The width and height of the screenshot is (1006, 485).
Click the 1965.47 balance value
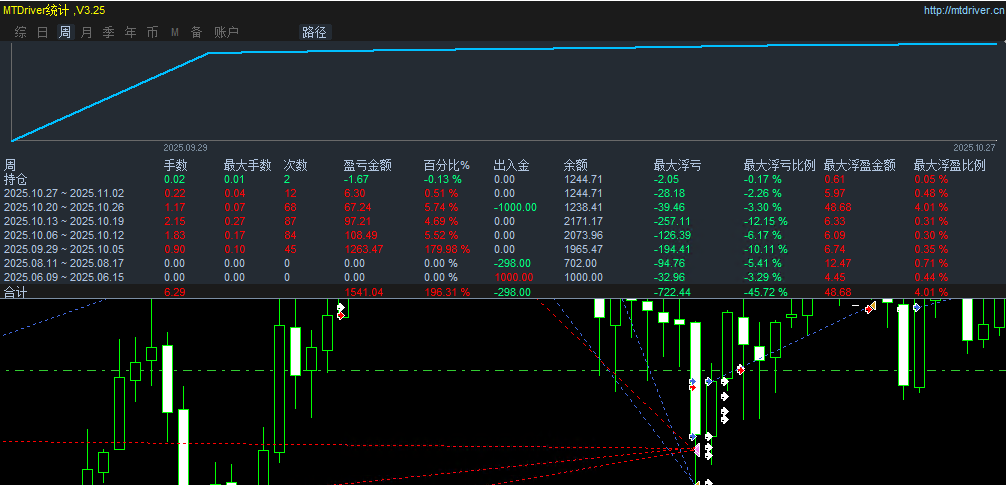click(x=583, y=249)
